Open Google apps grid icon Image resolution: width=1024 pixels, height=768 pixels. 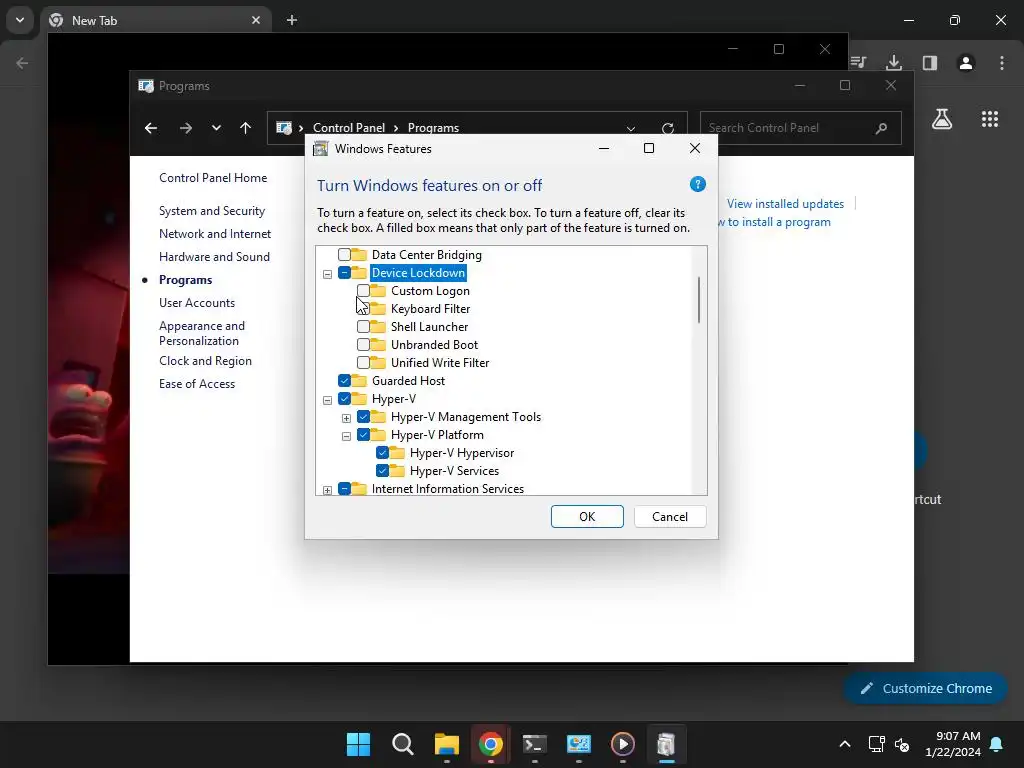coord(990,119)
